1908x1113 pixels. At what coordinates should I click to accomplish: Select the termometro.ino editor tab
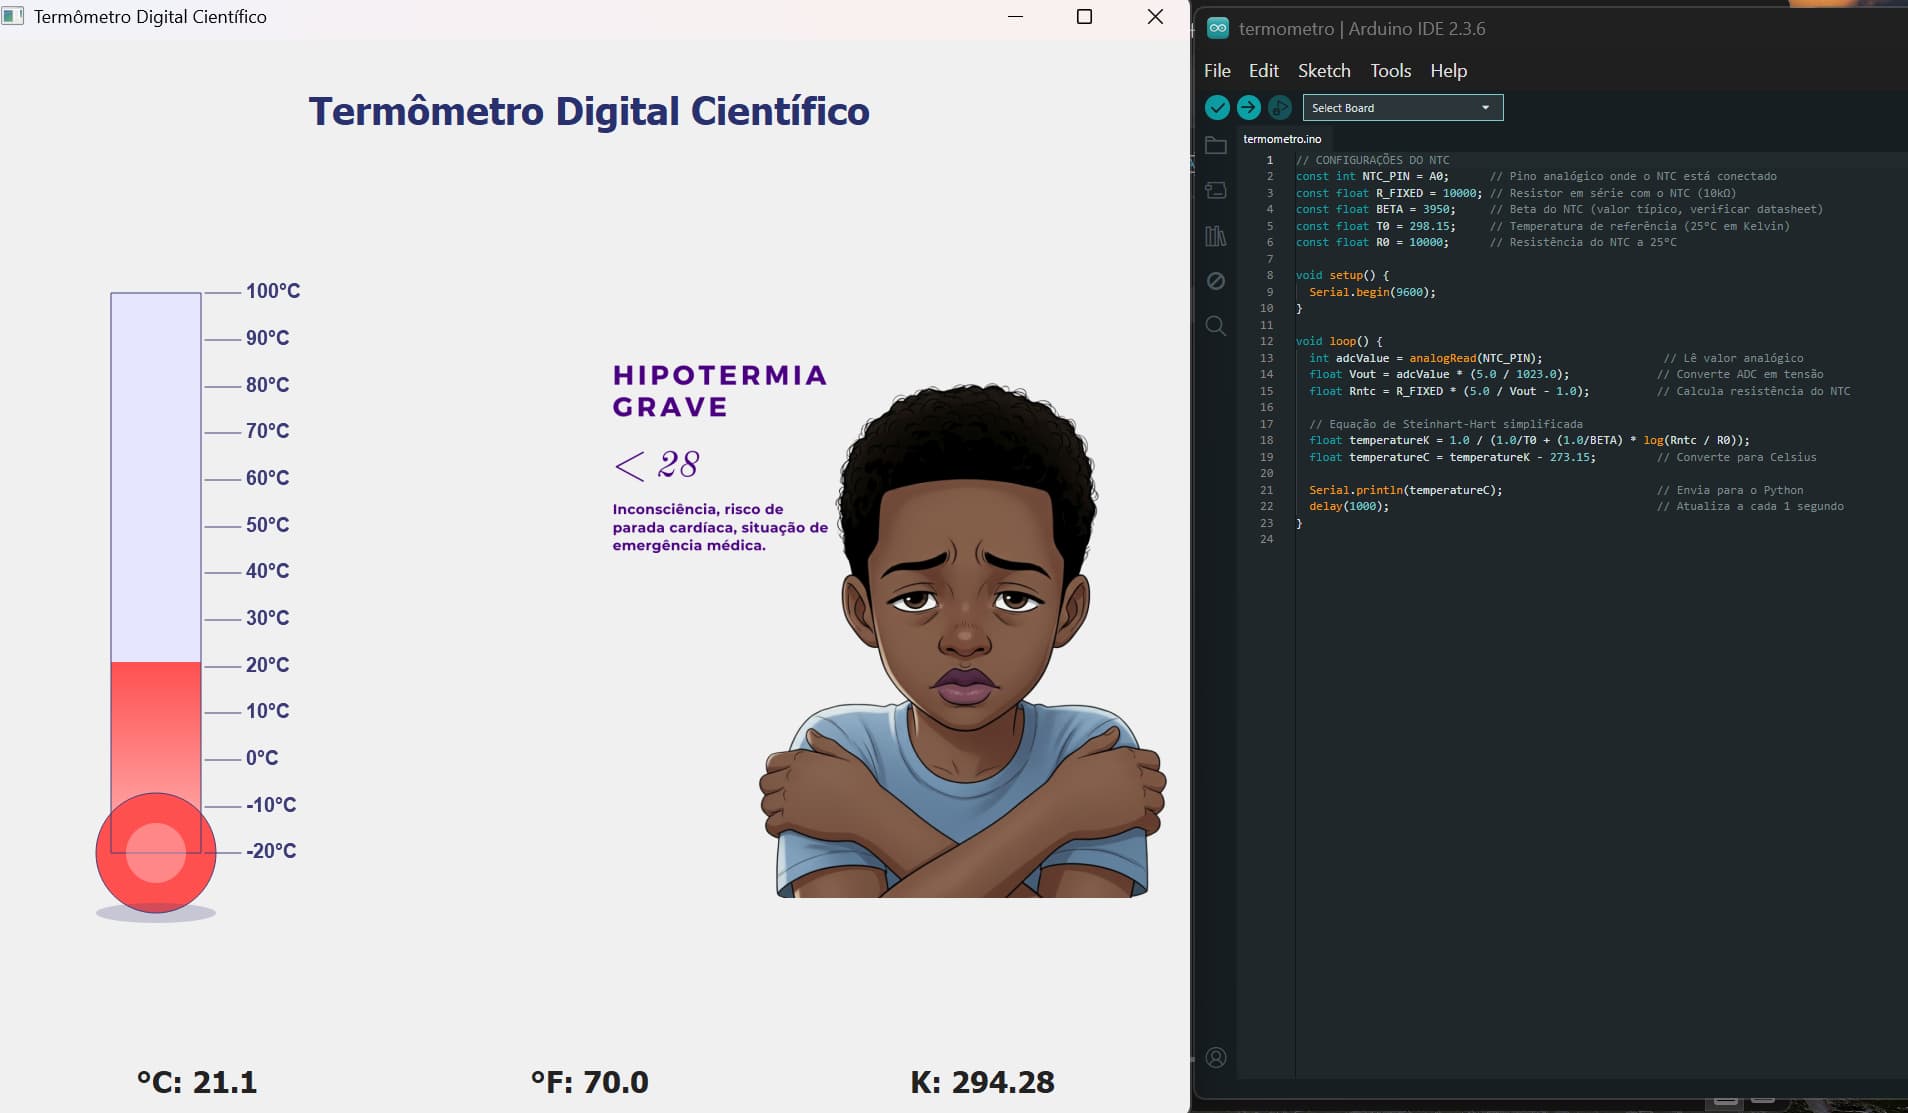pos(1282,139)
